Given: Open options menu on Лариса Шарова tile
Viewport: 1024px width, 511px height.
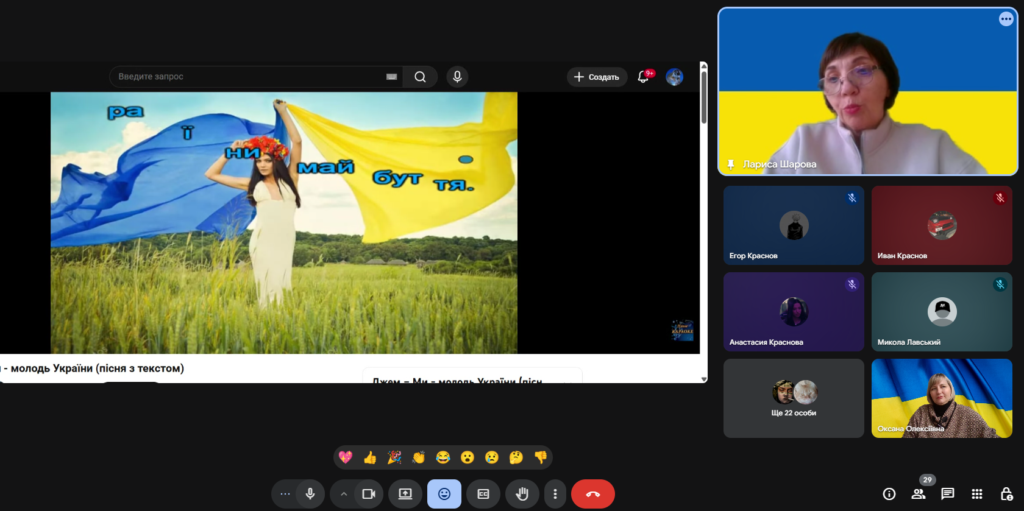Looking at the screenshot, I should click(1005, 19).
